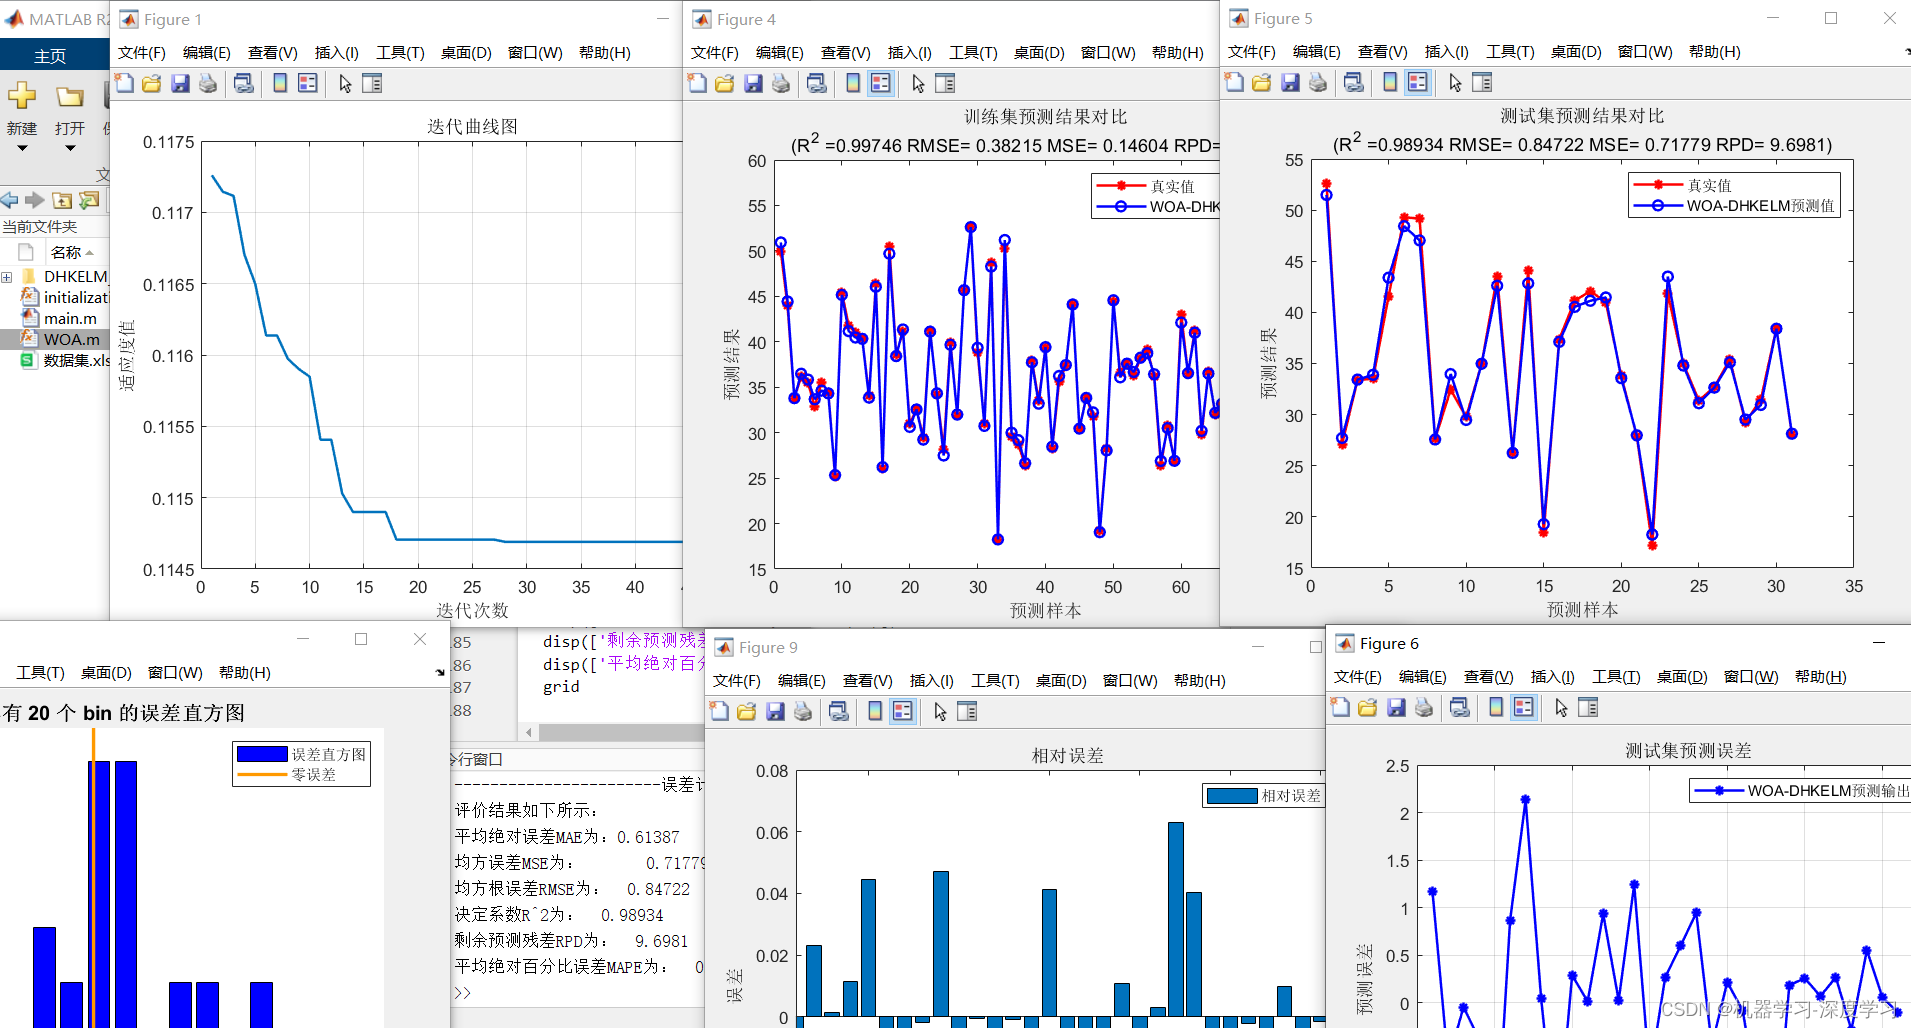Activate the Link Plot icon in Figure 4
The image size is (1911, 1028).
(x=816, y=84)
